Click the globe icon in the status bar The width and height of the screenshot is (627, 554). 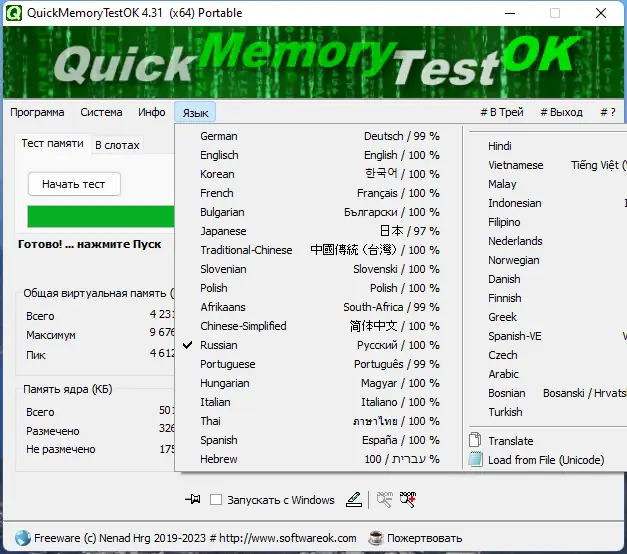coord(23,538)
